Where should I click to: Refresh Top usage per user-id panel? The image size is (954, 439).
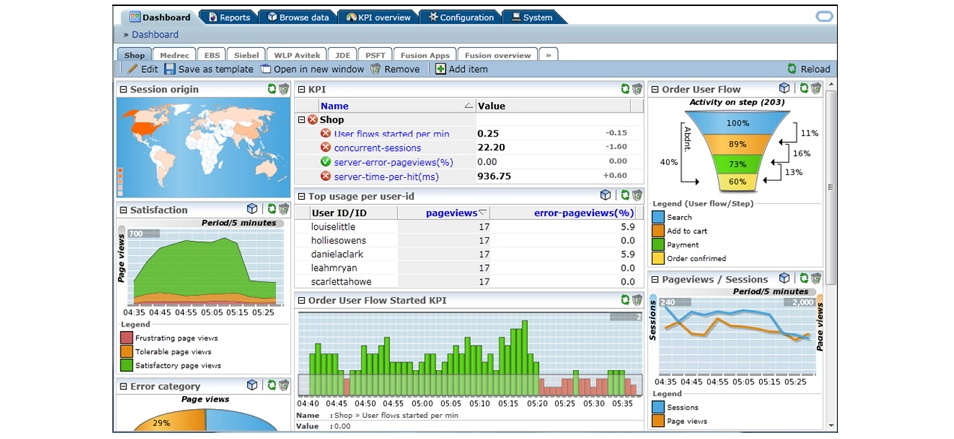625,195
